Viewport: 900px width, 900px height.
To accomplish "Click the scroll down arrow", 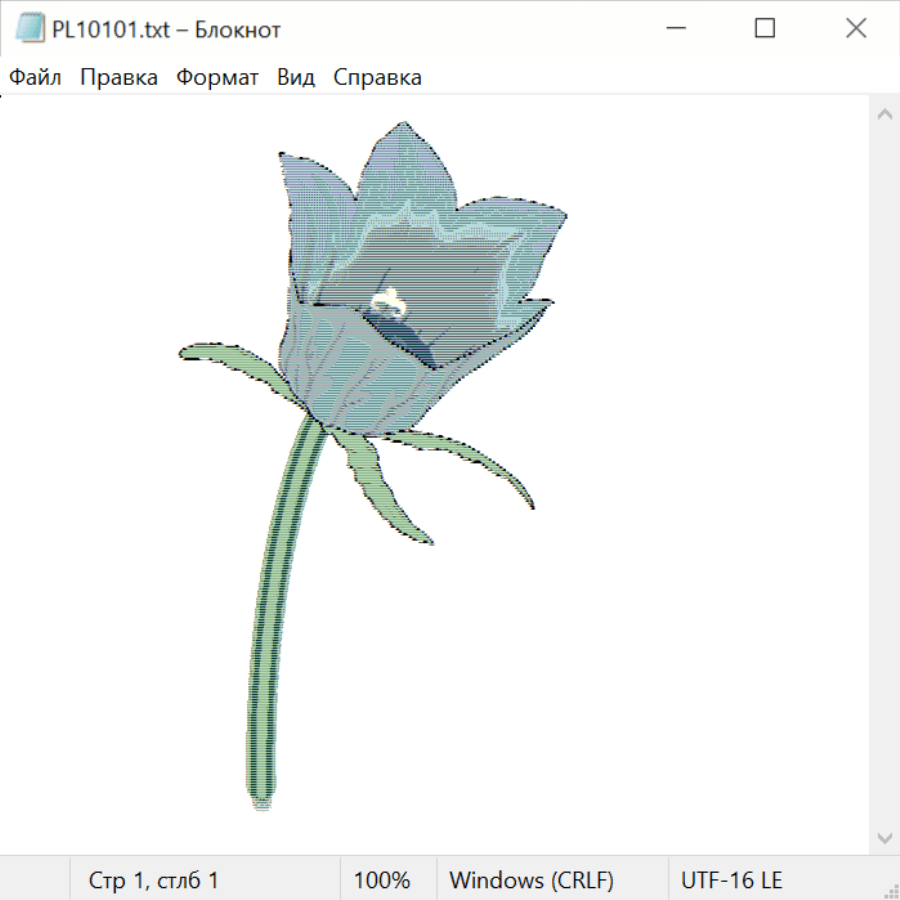I will tap(884, 837).
